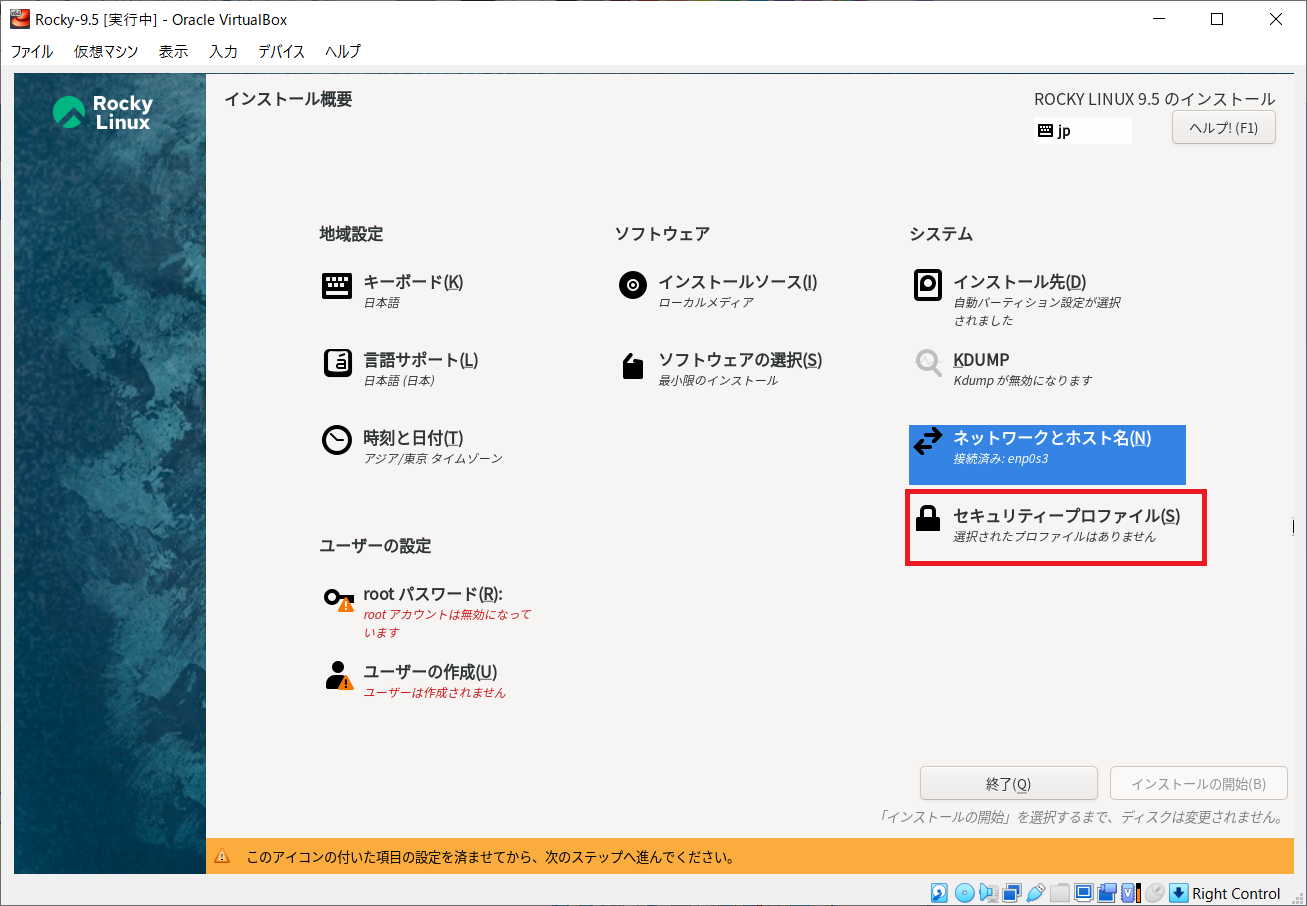Viewport: 1307px width, 906px height.
Task: Click the 接続済み: enp0s3 status text
Action: click(1001, 459)
